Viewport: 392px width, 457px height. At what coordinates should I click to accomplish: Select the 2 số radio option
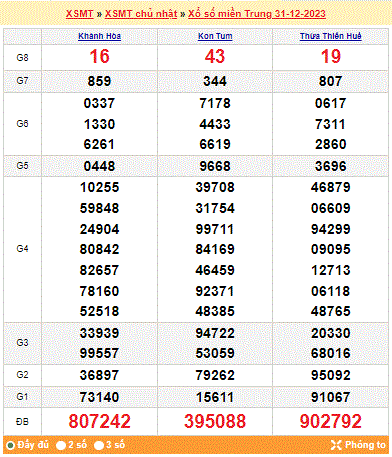click(x=61, y=445)
